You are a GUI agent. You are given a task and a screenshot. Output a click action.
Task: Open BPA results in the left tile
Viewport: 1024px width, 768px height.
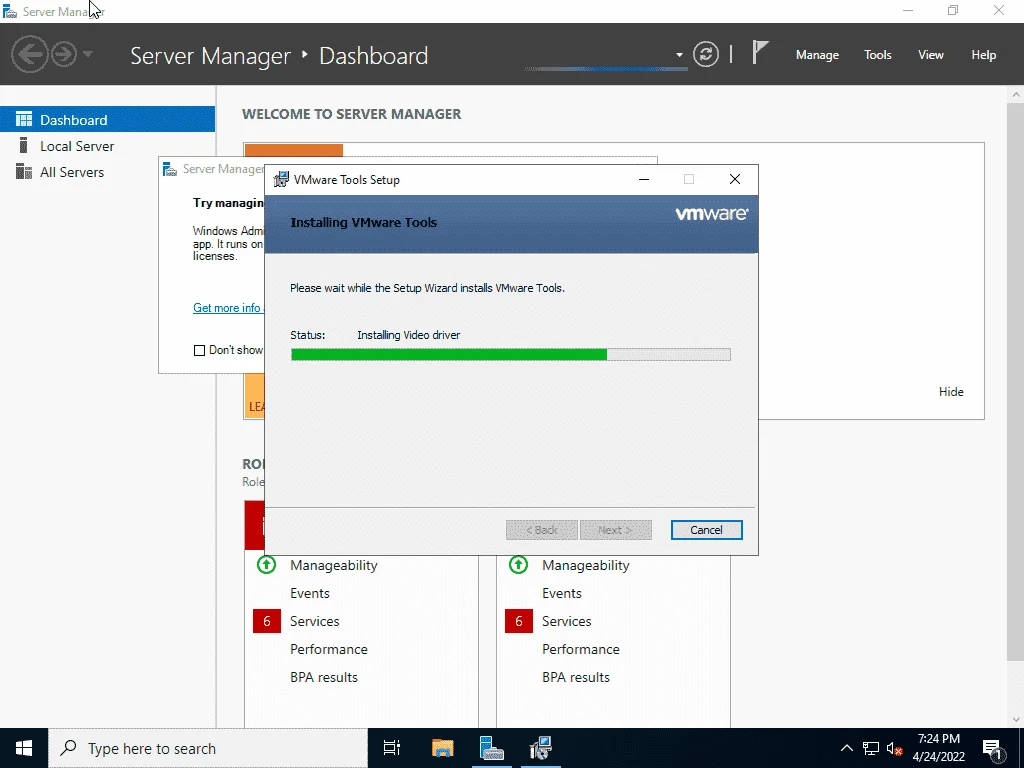(324, 677)
